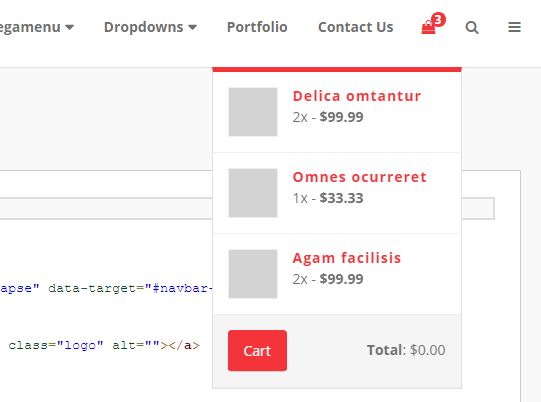Expand the Dropdowns caret arrow
The height and width of the screenshot is (402, 541).
(193, 27)
